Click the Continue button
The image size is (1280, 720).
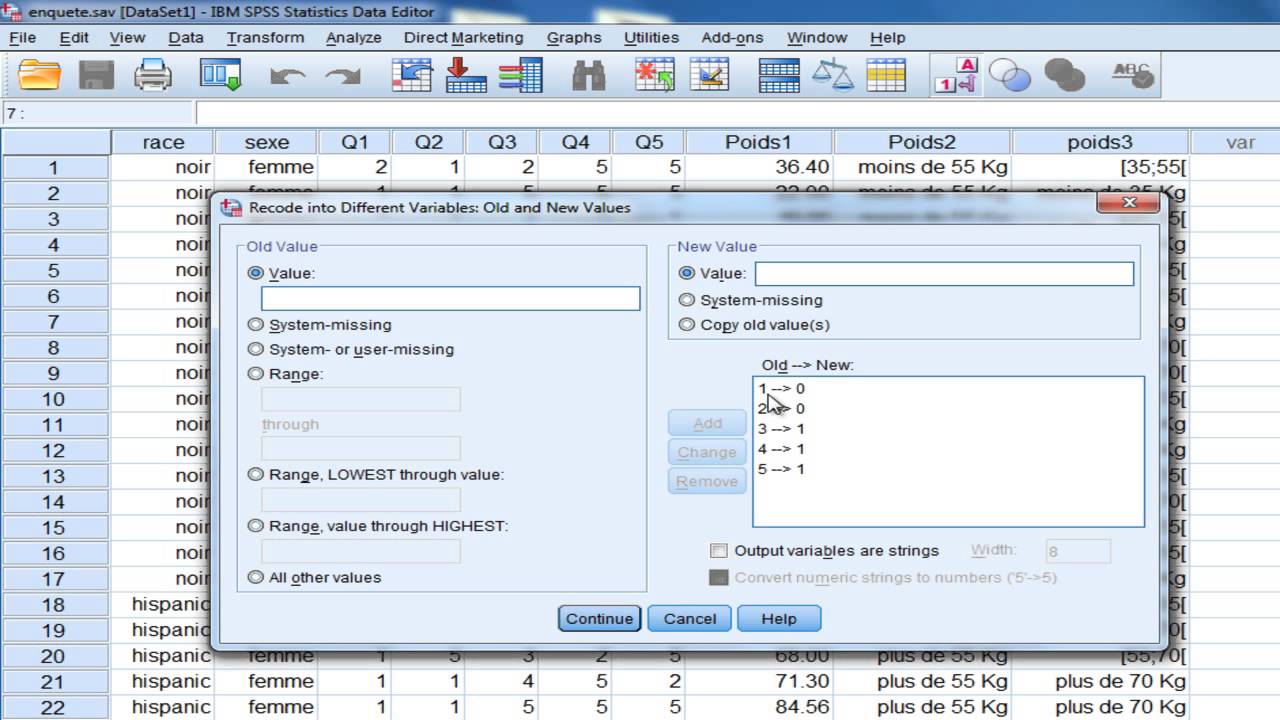coord(599,618)
